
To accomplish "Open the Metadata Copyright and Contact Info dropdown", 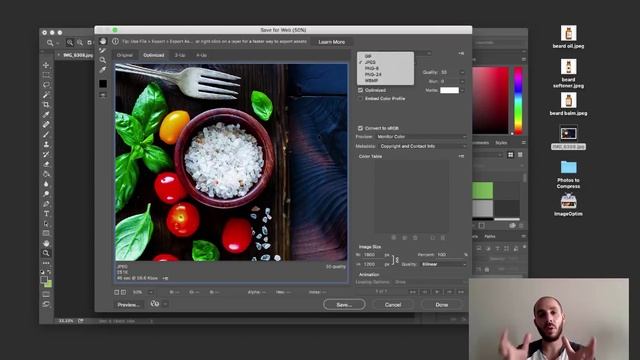I will pos(422,146).
